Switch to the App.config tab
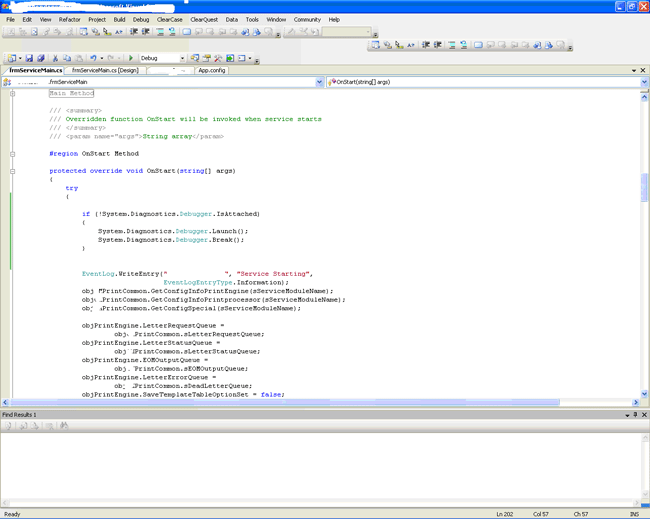This screenshot has width=650, height=519. [211, 71]
